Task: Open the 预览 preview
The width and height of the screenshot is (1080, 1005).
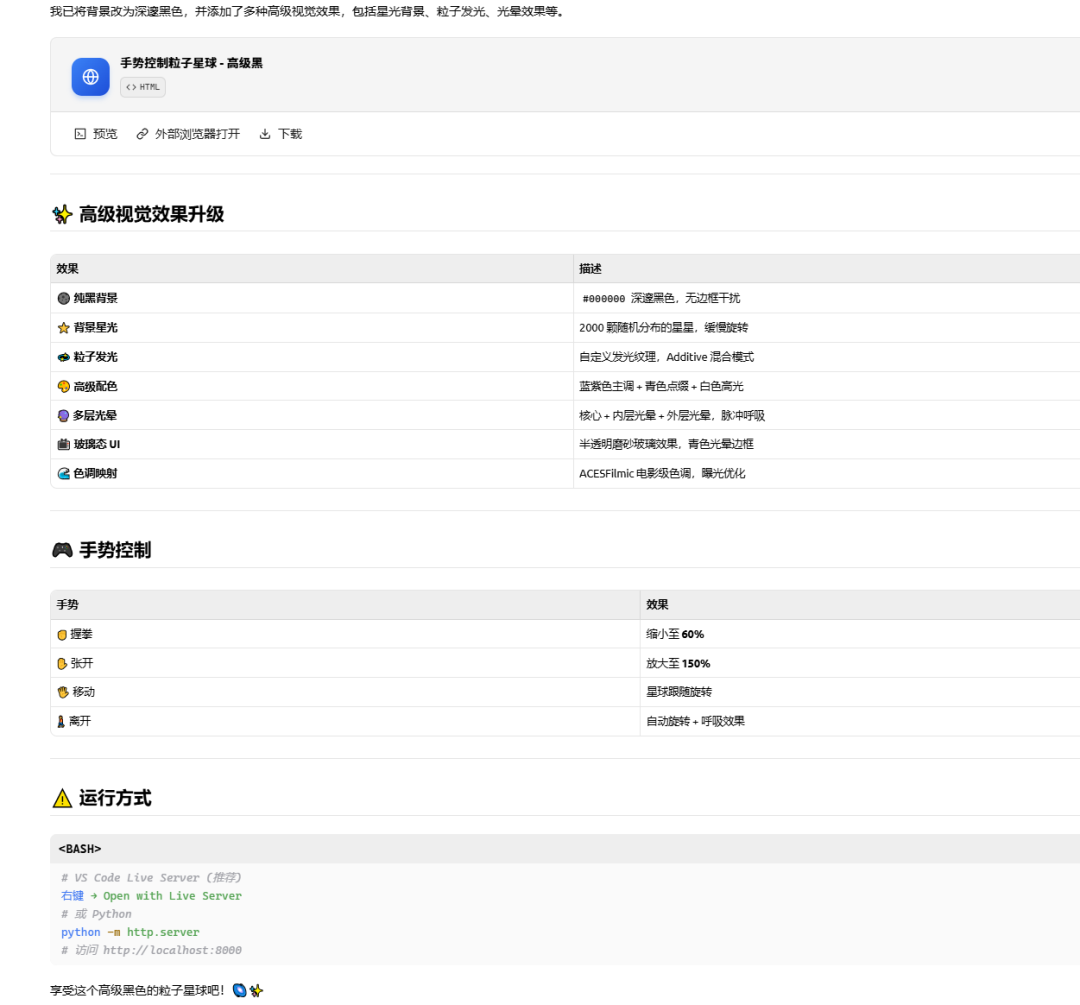Action: (x=96, y=133)
